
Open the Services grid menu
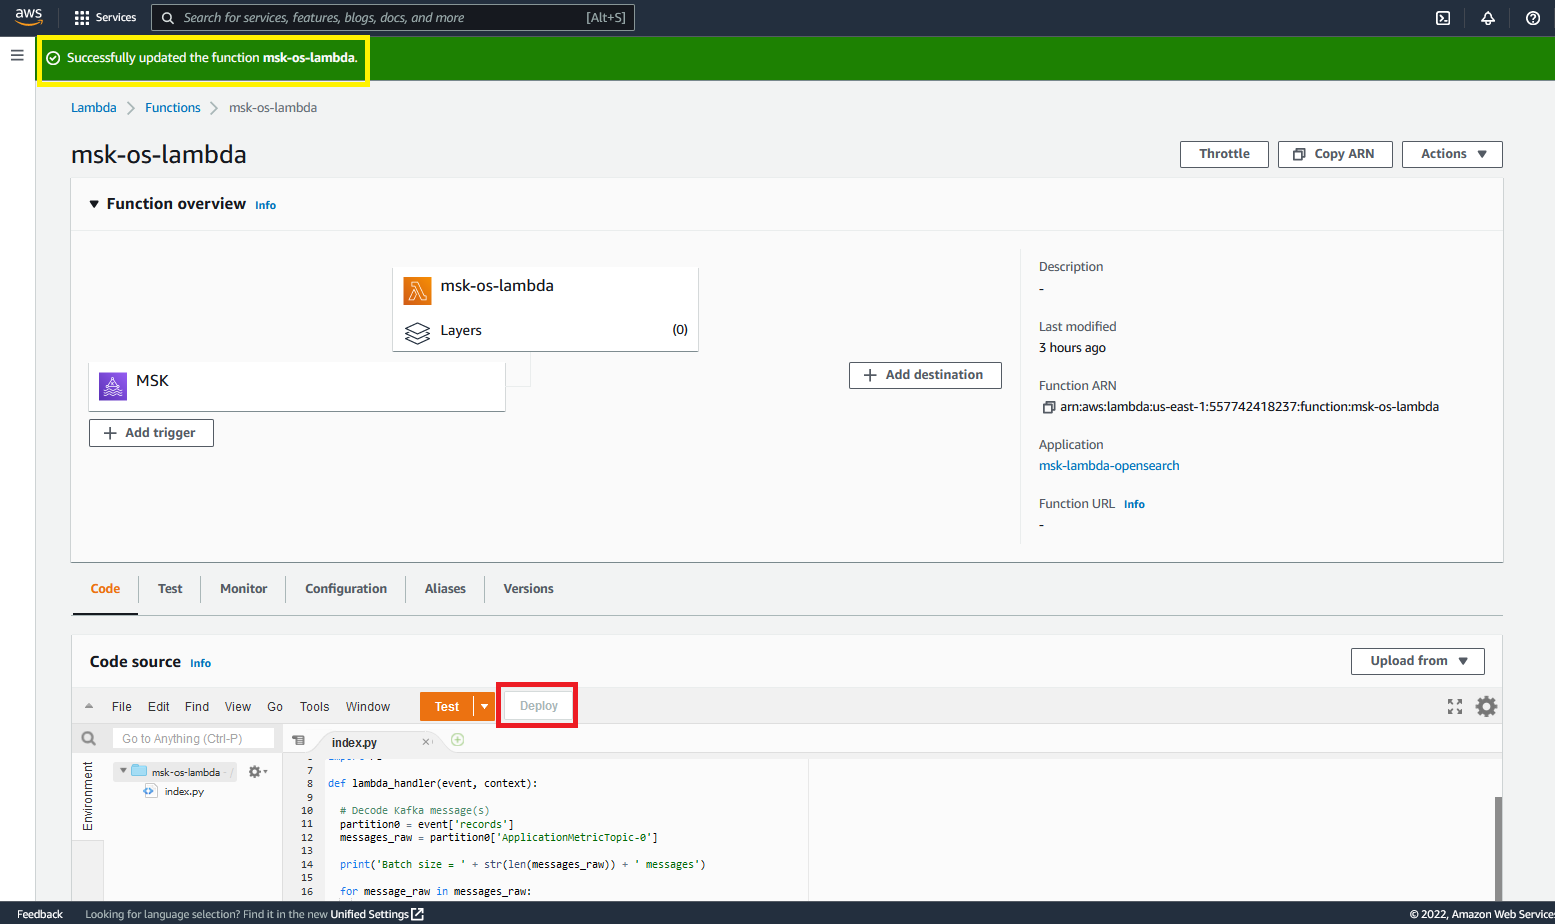click(x=105, y=17)
